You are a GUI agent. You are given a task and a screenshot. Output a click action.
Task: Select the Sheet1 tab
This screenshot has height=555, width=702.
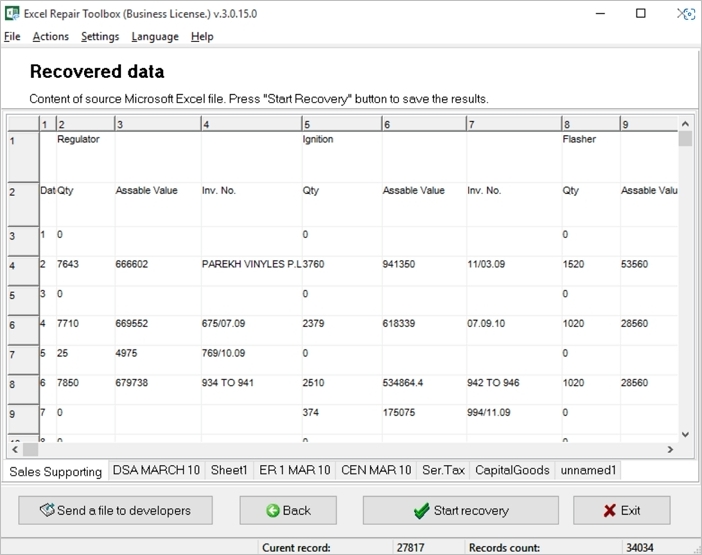click(229, 470)
